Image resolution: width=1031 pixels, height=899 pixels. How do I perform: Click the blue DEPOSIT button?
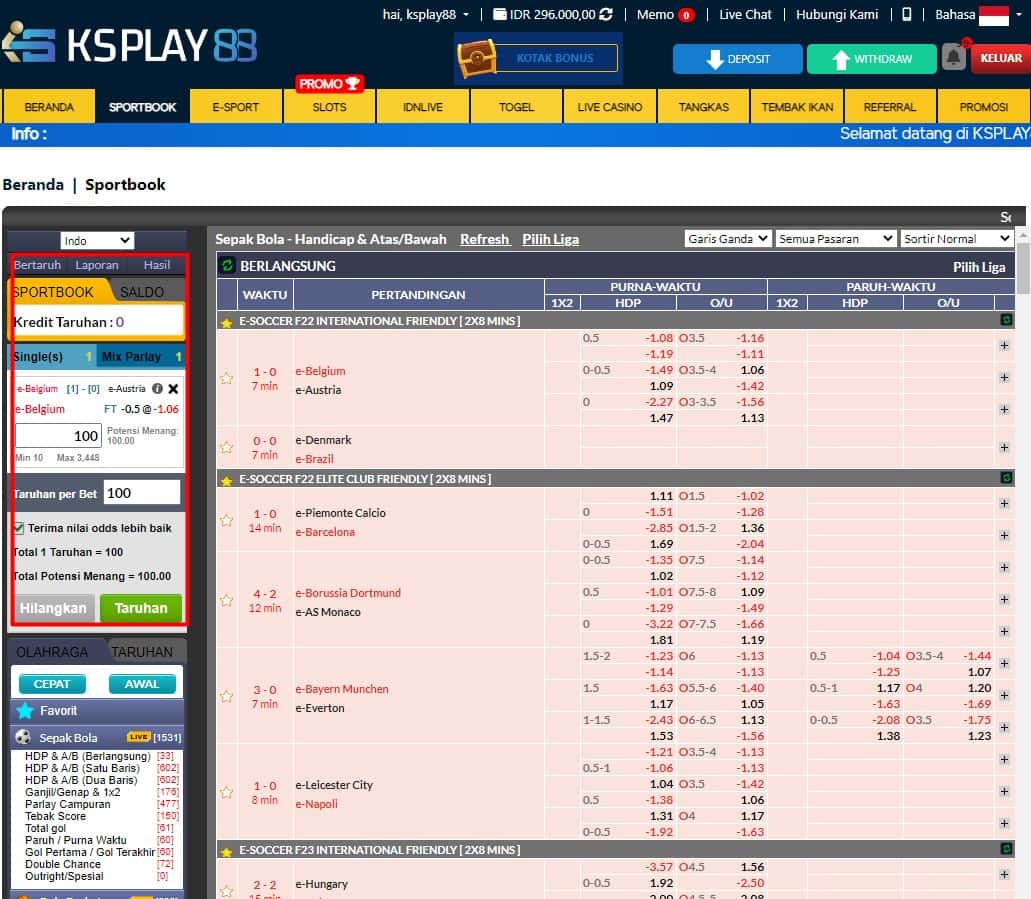[x=736, y=59]
